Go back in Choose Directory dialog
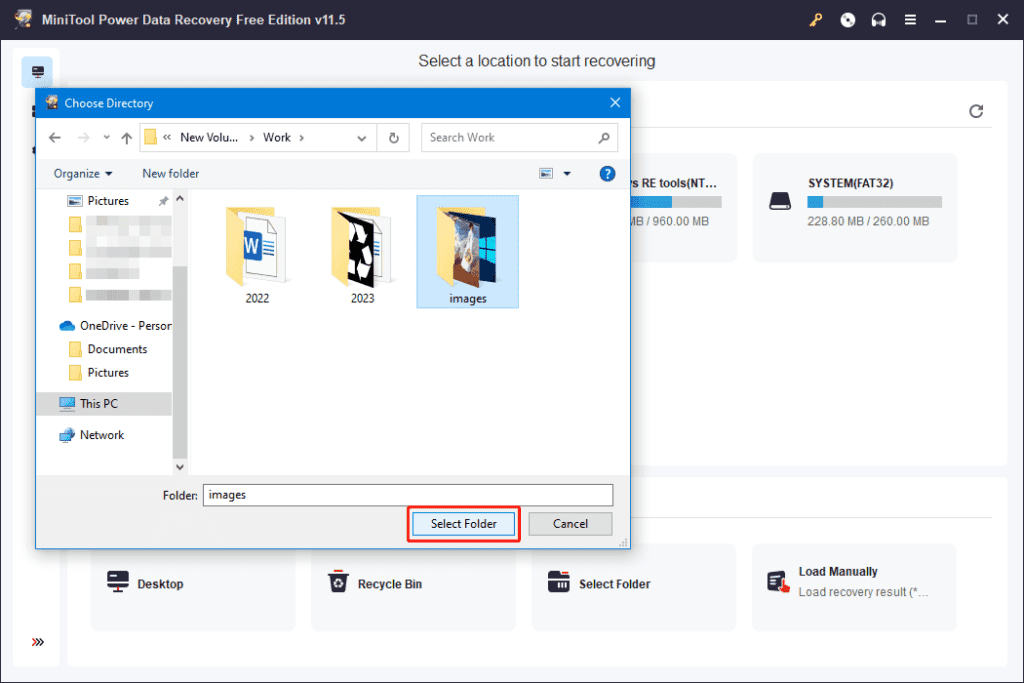The image size is (1024, 683). [x=55, y=138]
